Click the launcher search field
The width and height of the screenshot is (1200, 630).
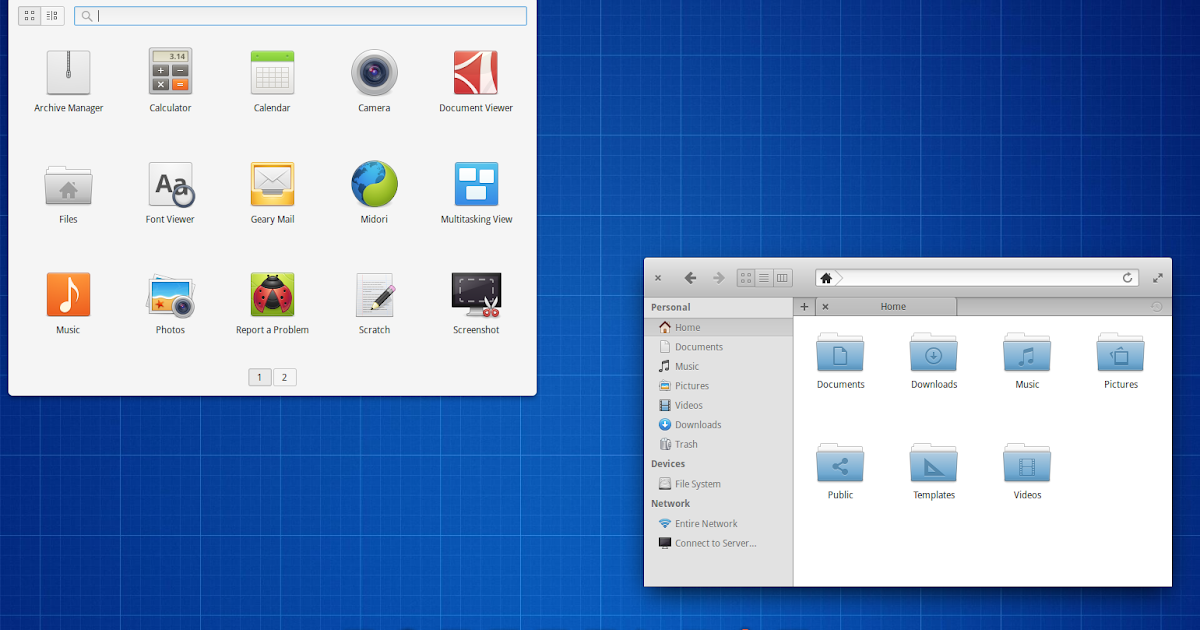(300, 16)
